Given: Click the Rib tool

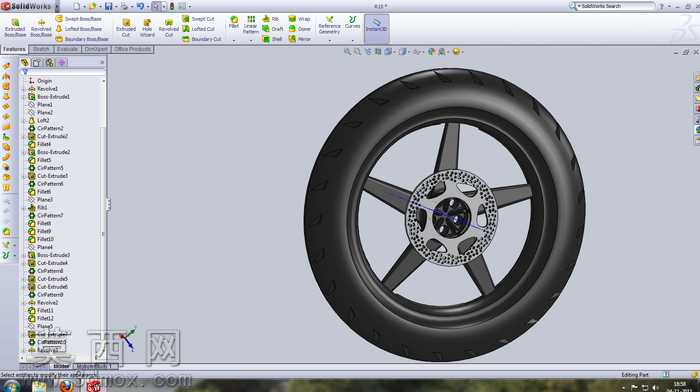Looking at the screenshot, I should [271, 19].
